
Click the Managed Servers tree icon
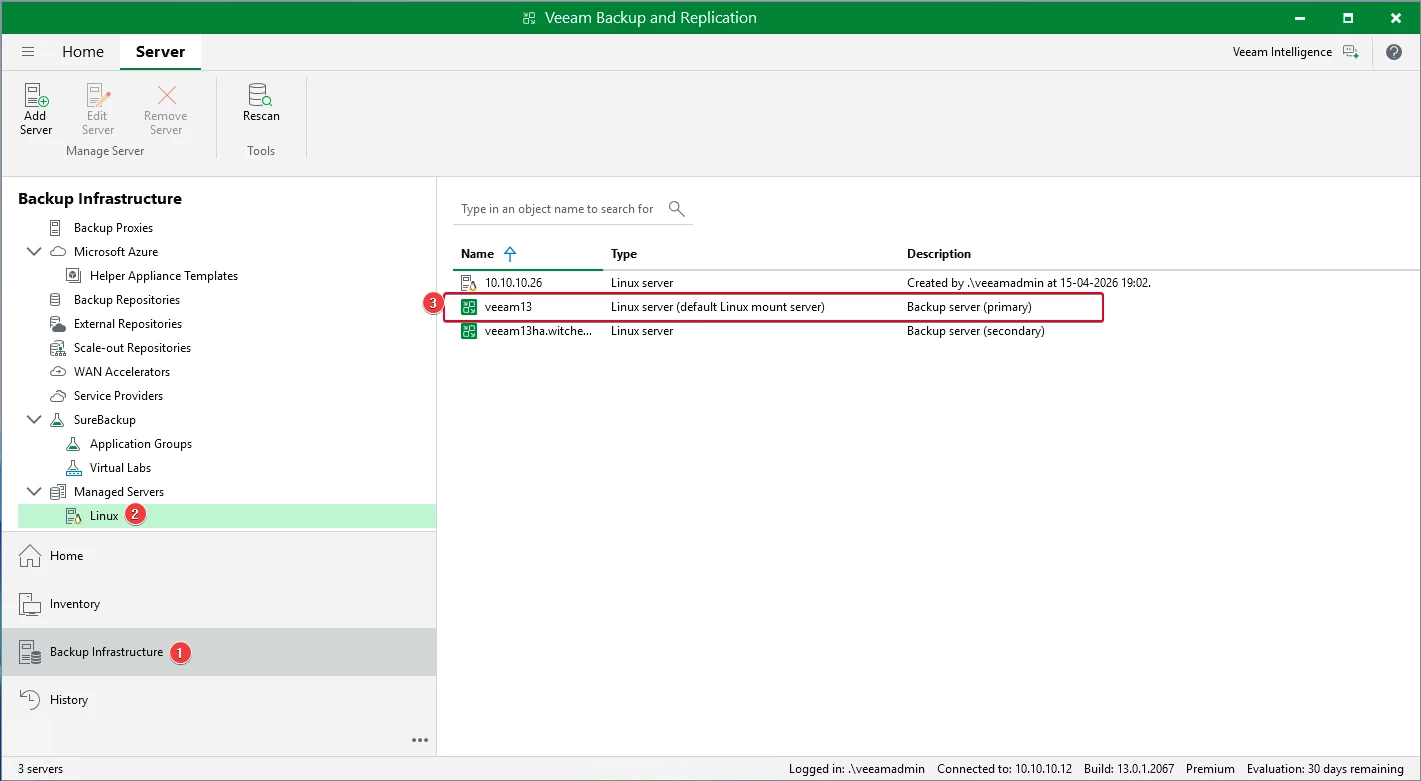[57, 492]
